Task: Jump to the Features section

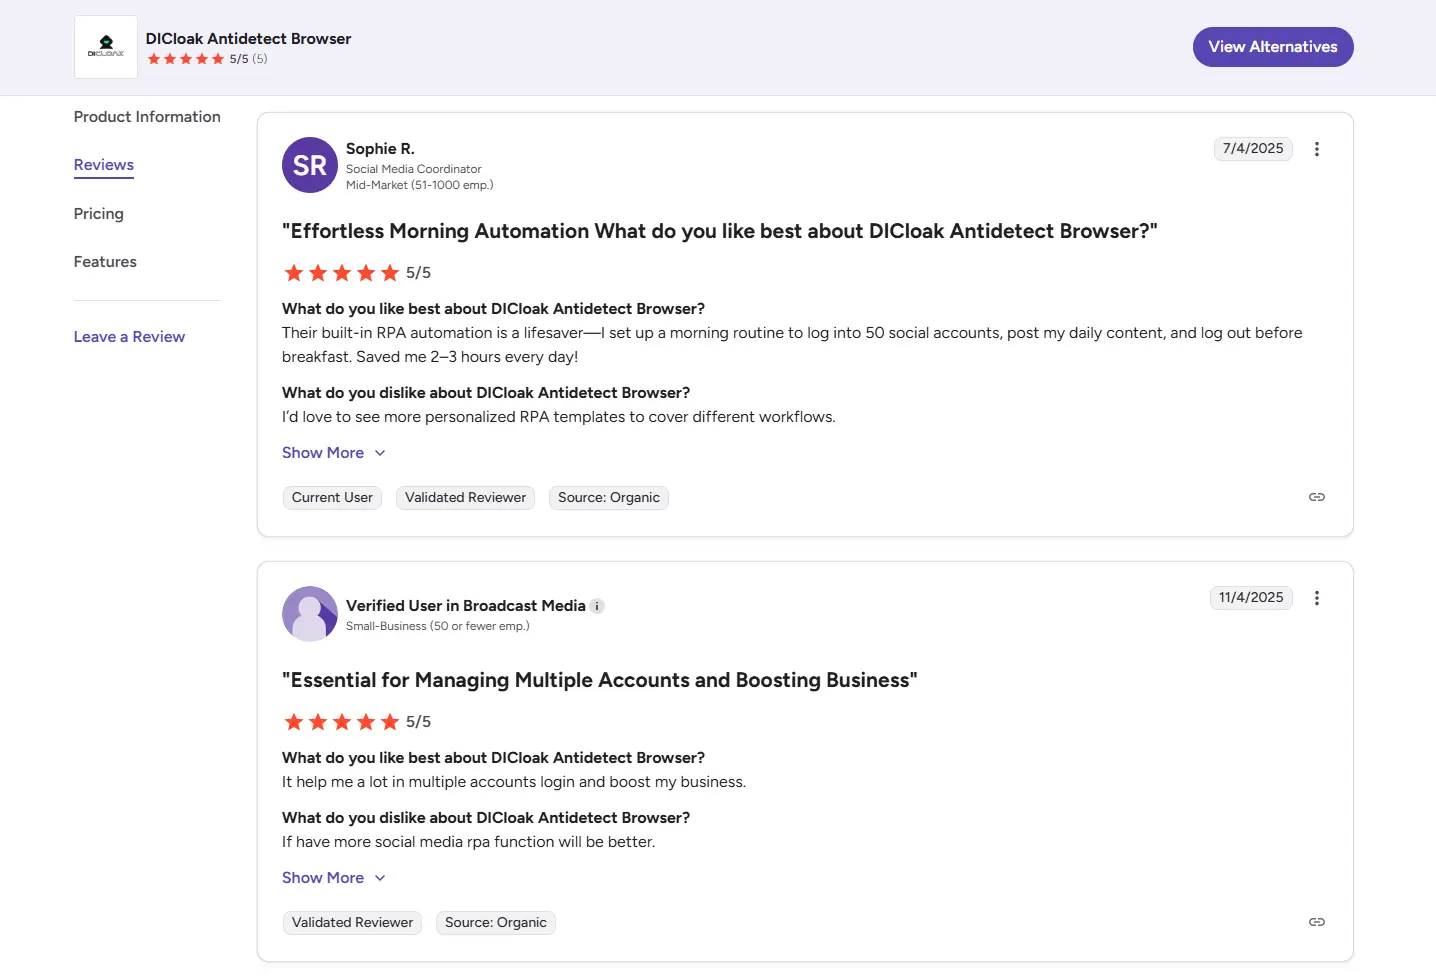Action: click(105, 262)
